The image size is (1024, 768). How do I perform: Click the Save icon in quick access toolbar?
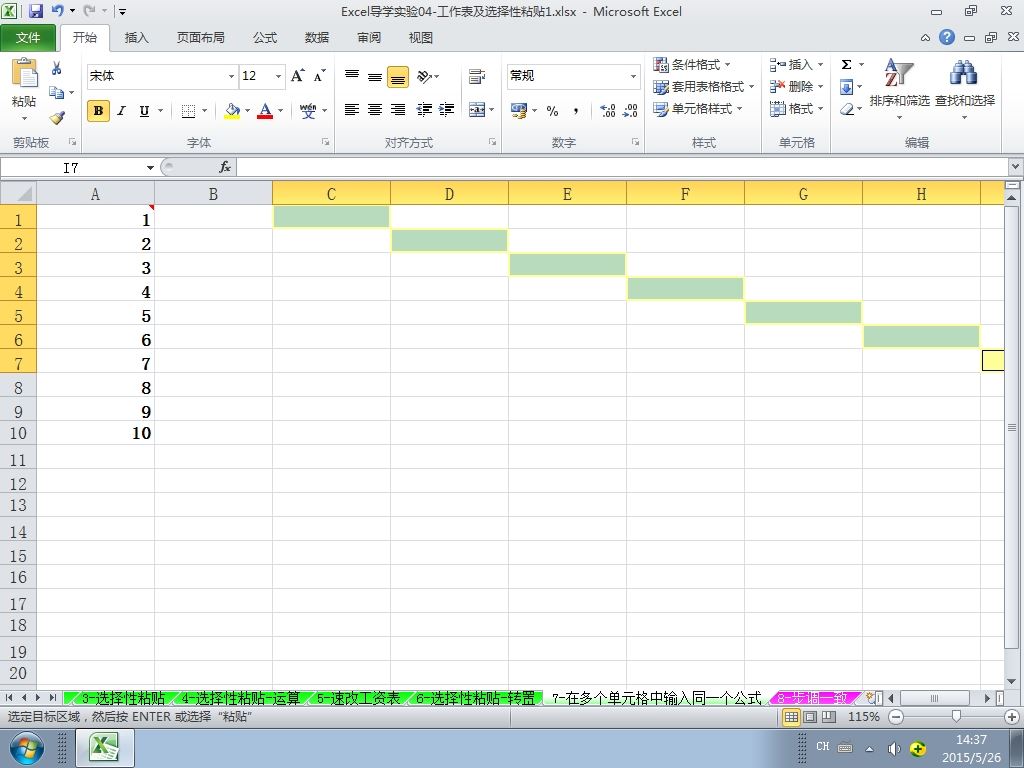coord(35,11)
